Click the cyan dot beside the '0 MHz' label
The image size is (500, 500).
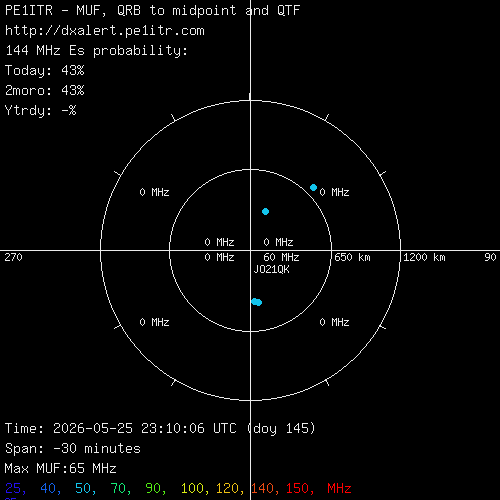[x=313, y=188]
